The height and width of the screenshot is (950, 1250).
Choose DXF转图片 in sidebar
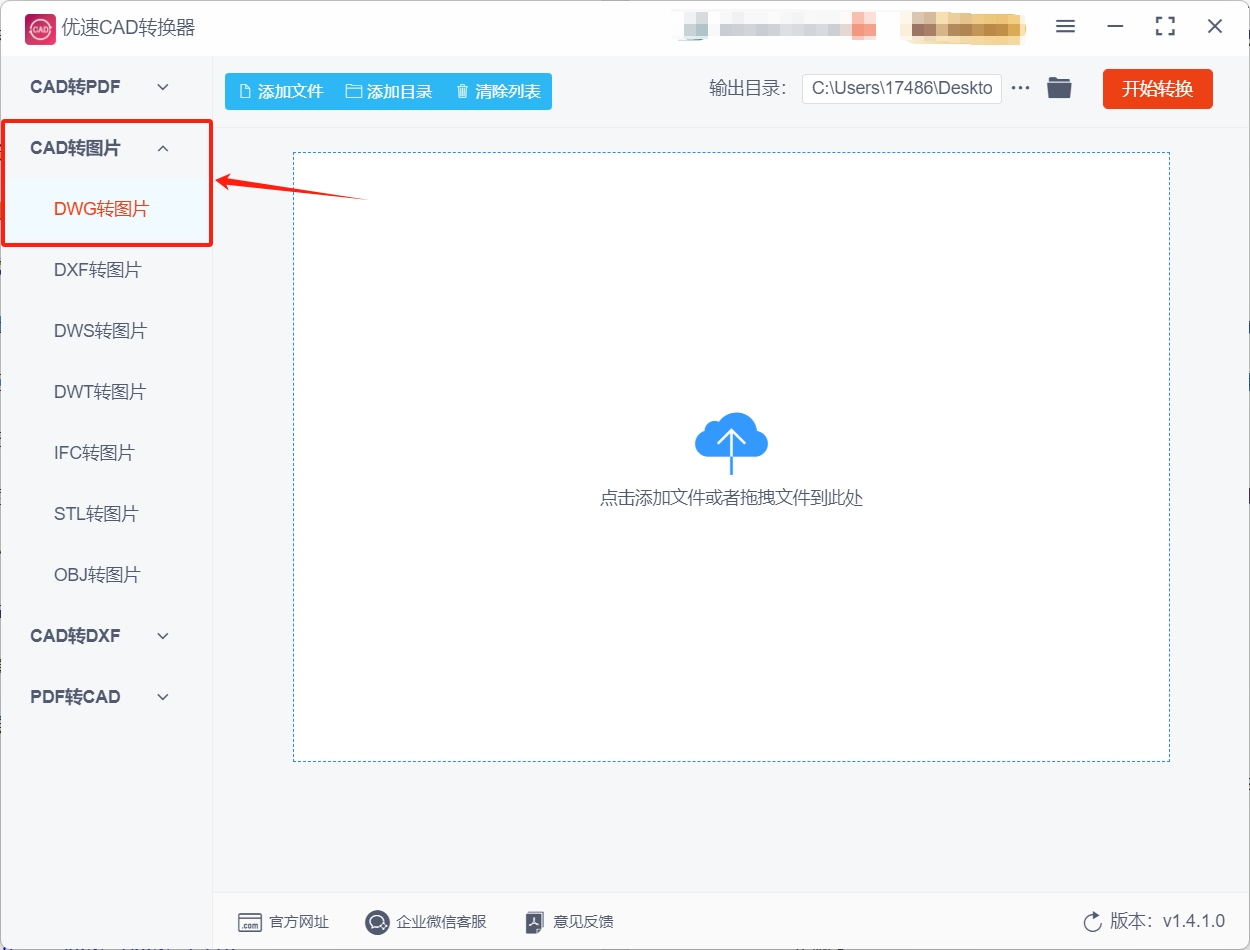pos(97,270)
